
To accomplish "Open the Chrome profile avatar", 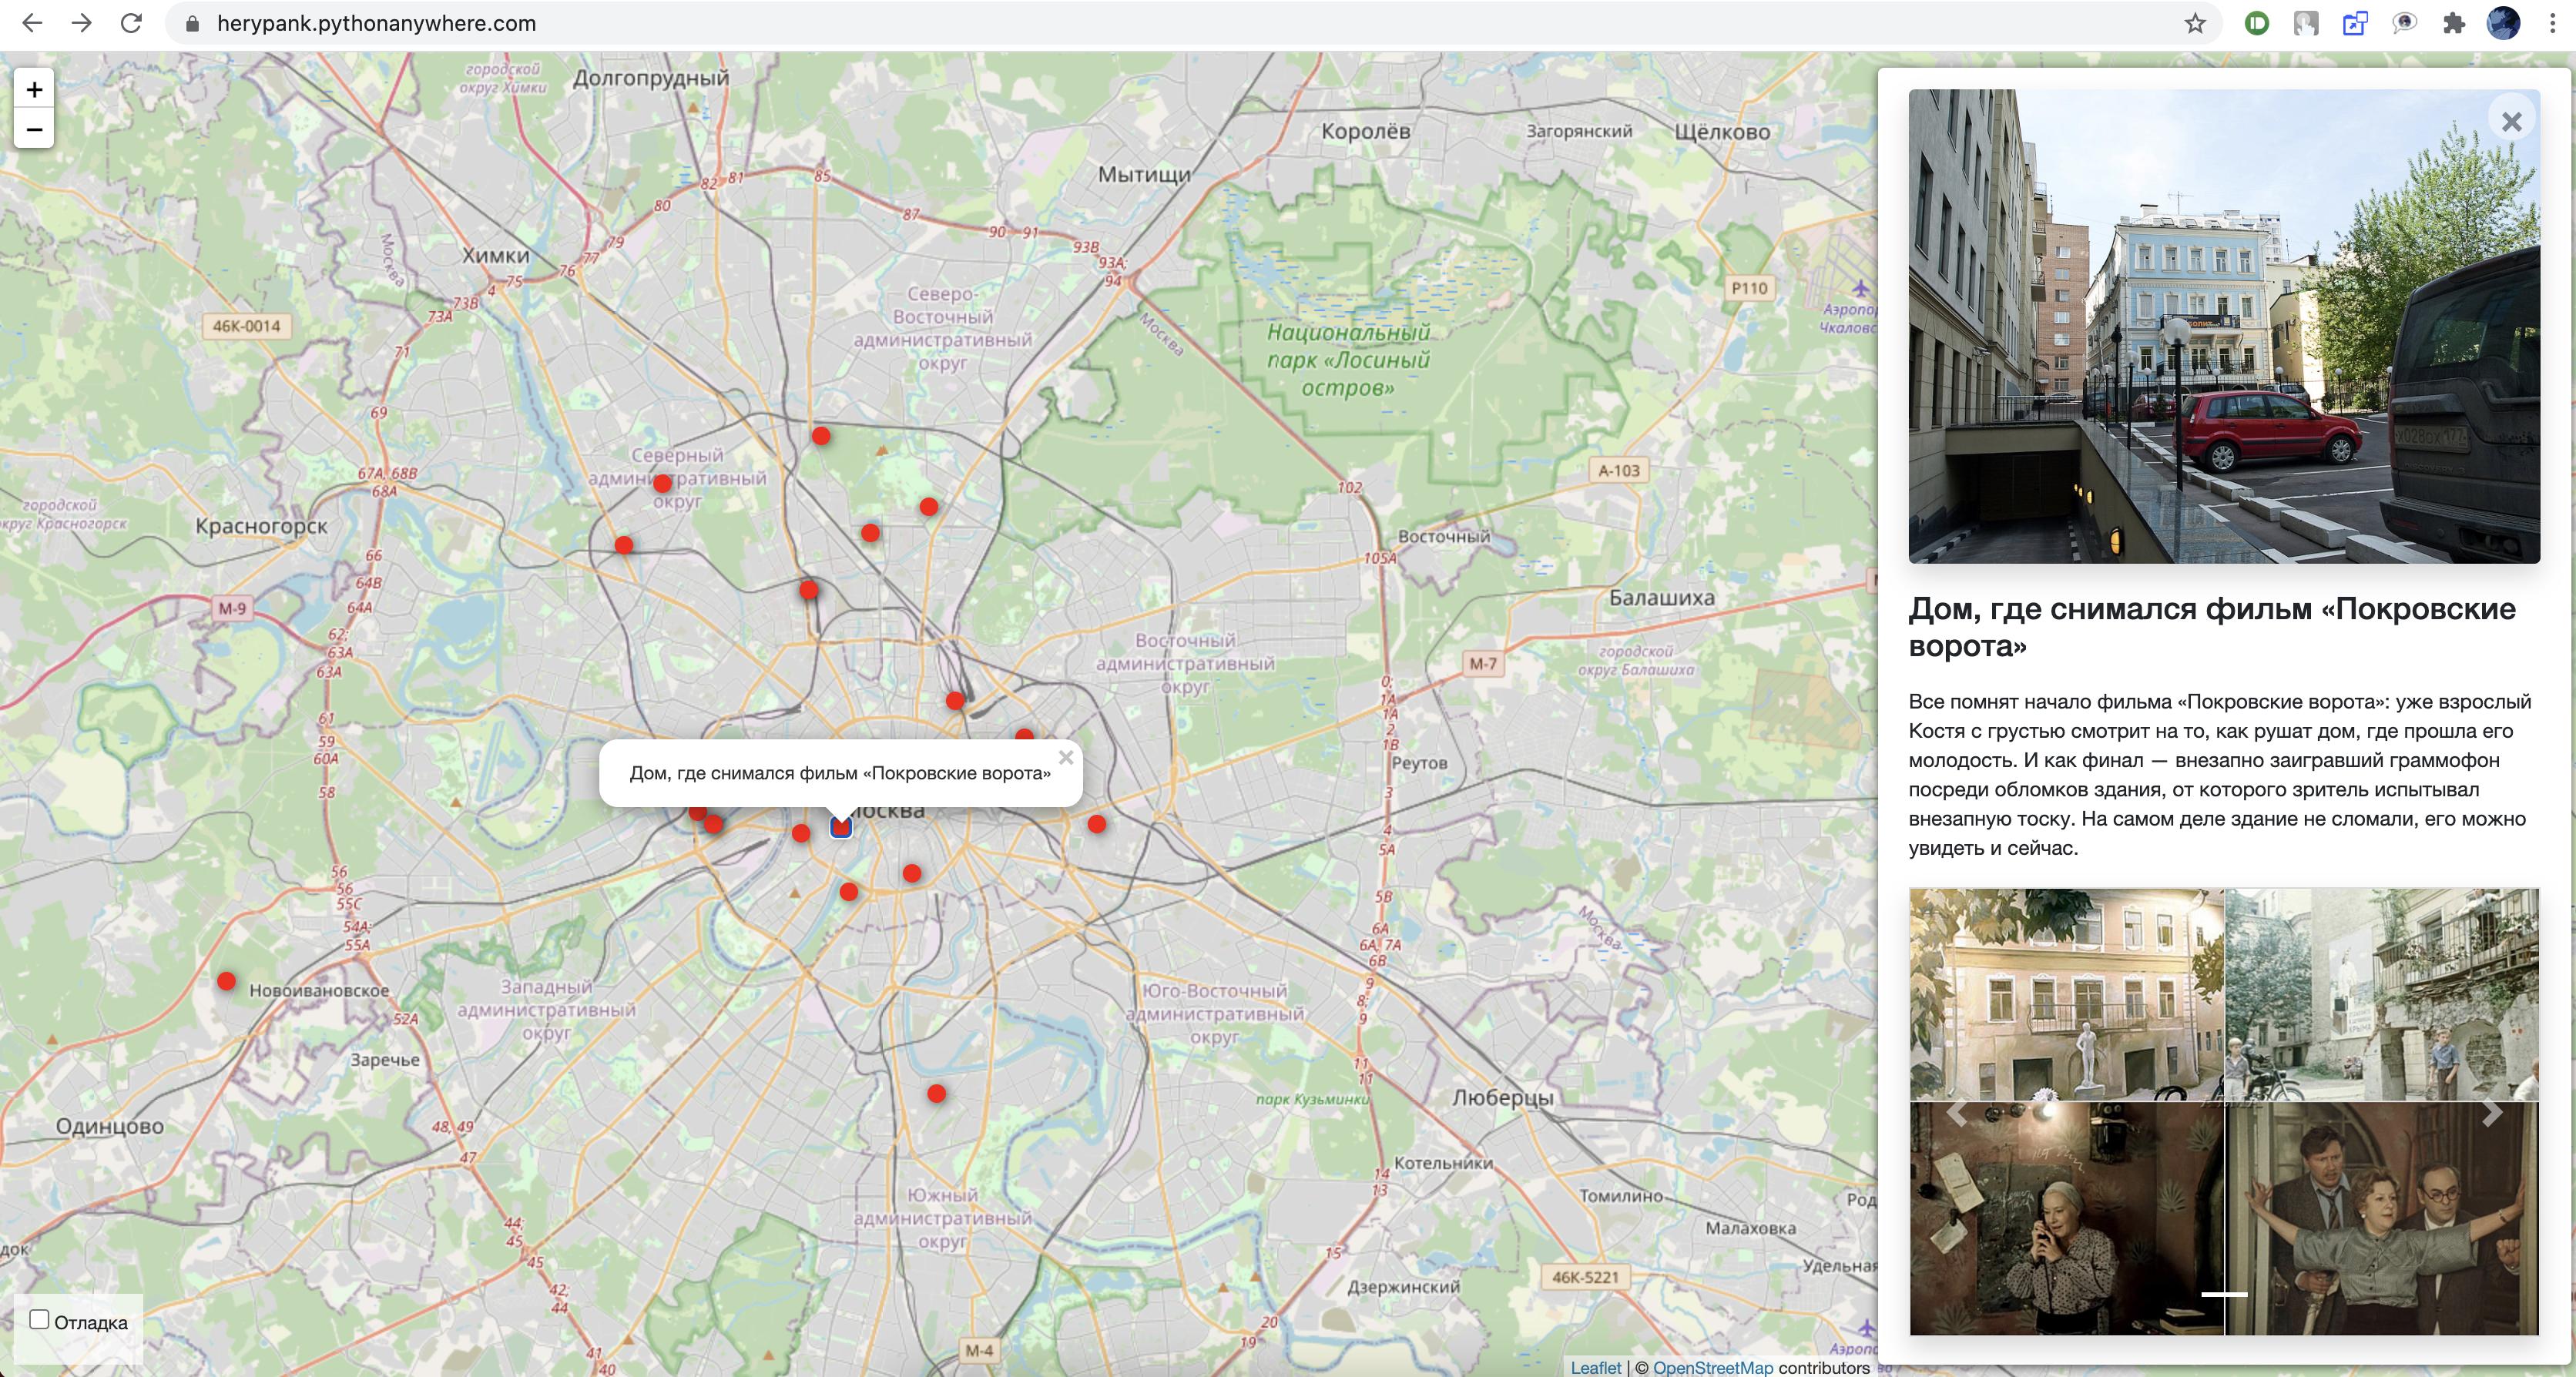I will (x=2503, y=23).
